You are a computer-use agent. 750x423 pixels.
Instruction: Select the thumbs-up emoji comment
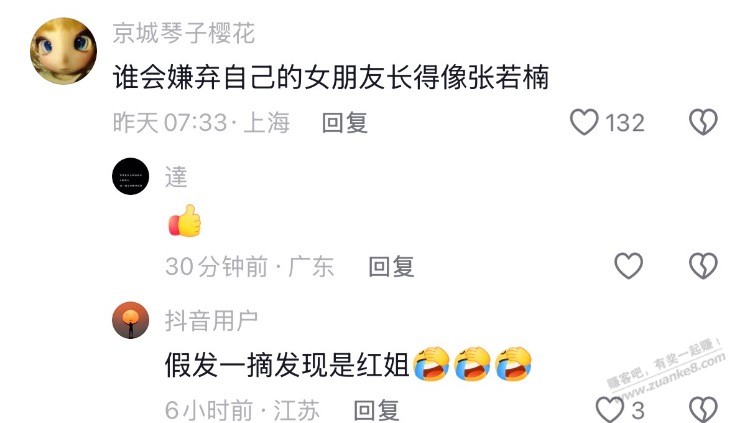click(x=185, y=221)
